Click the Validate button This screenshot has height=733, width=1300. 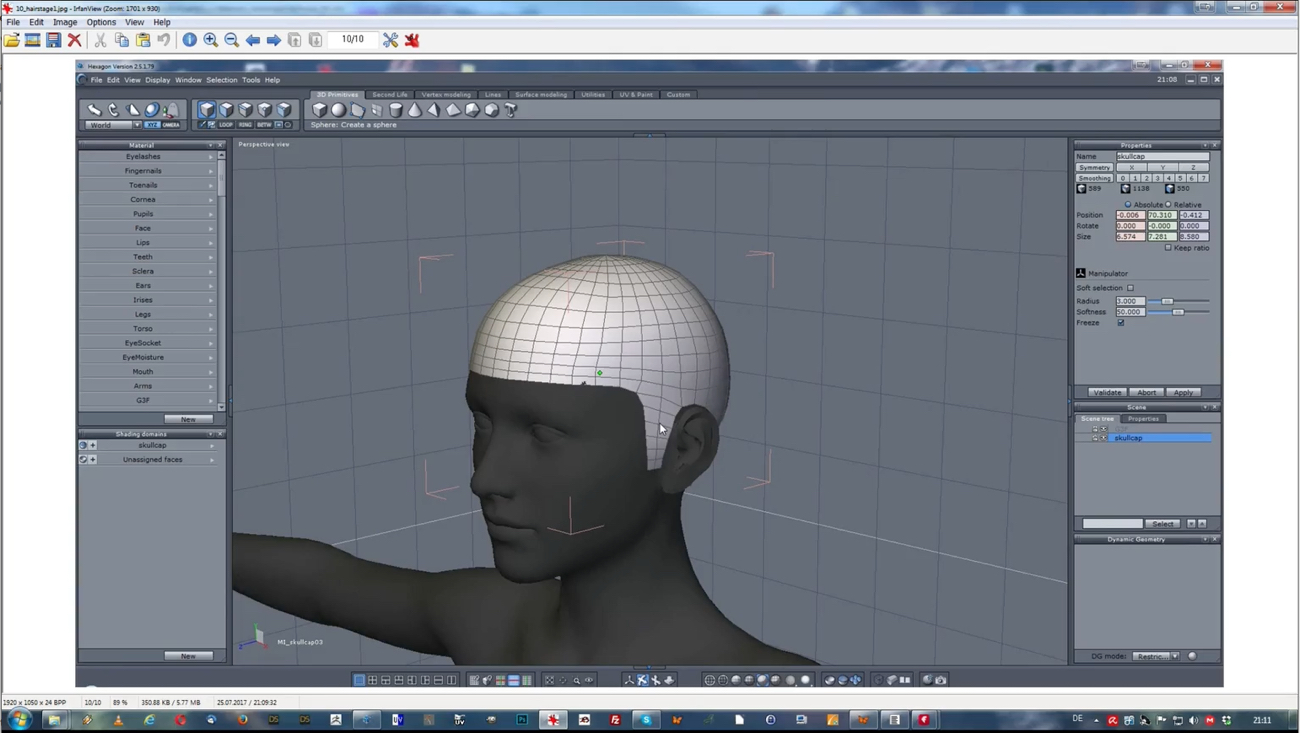(1106, 392)
